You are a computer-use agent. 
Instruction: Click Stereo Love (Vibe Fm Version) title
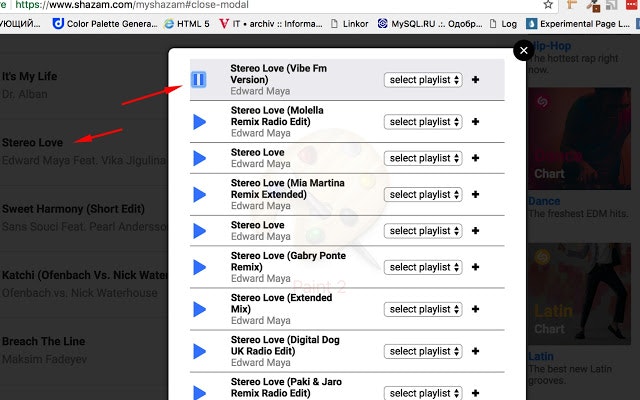[x=278, y=74]
